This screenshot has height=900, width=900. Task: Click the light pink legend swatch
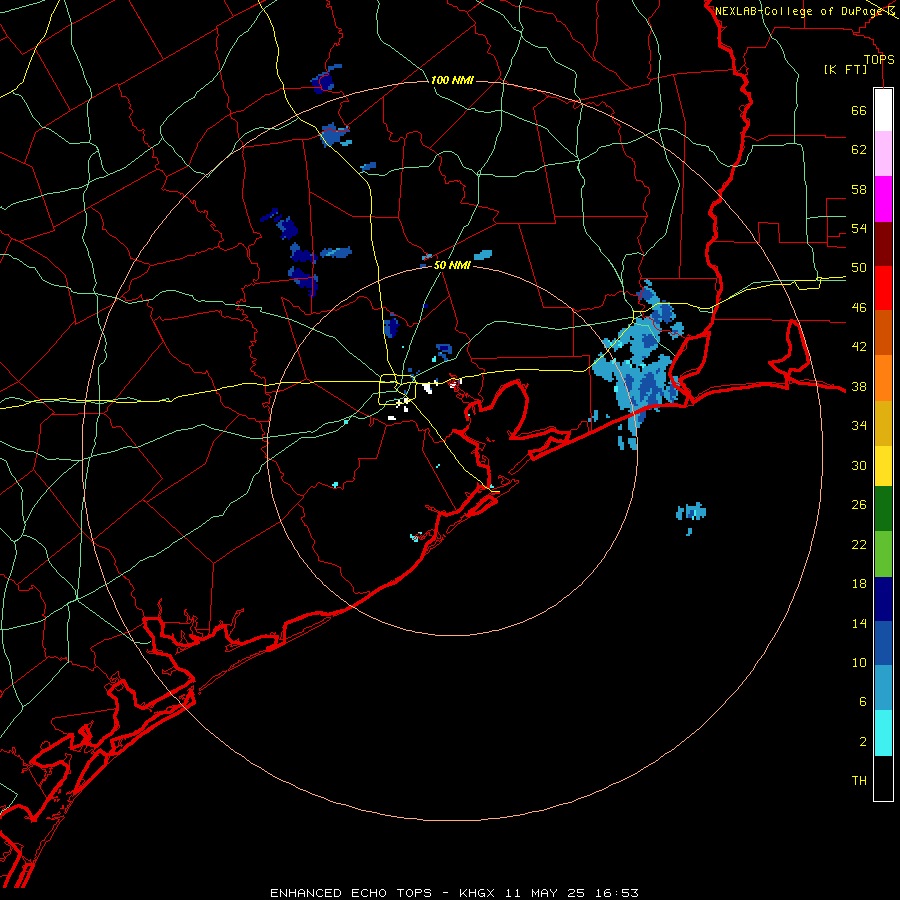tap(883, 153)
